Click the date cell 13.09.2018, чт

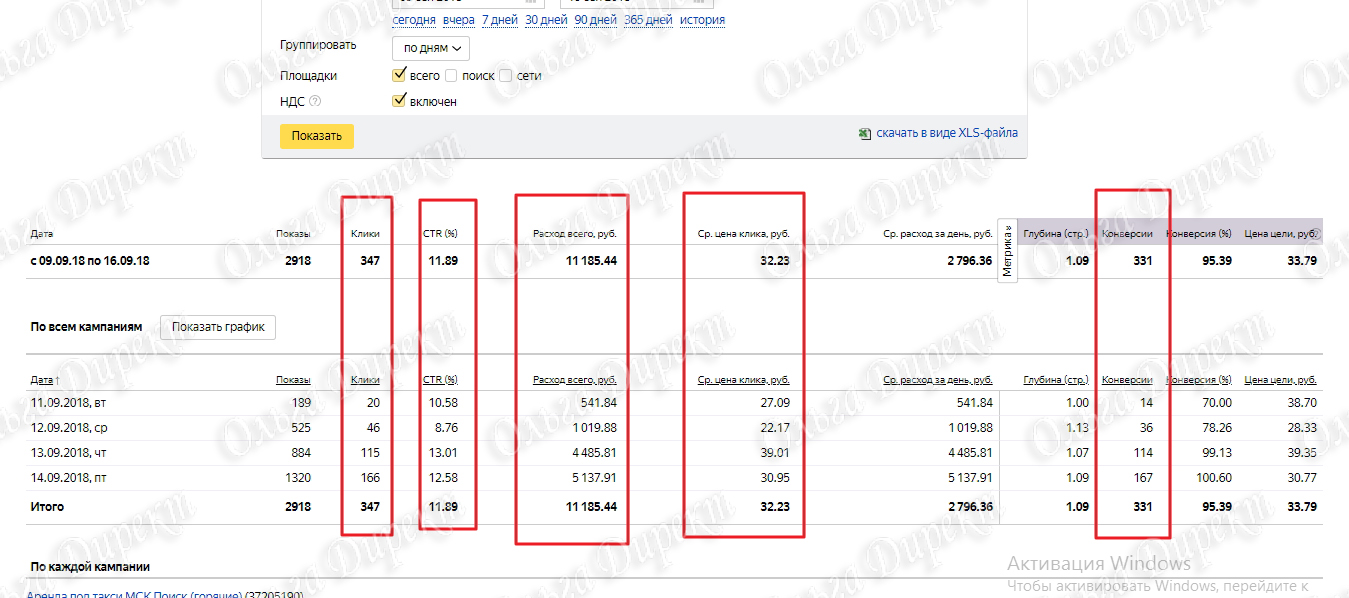click(x=68, y=453)
